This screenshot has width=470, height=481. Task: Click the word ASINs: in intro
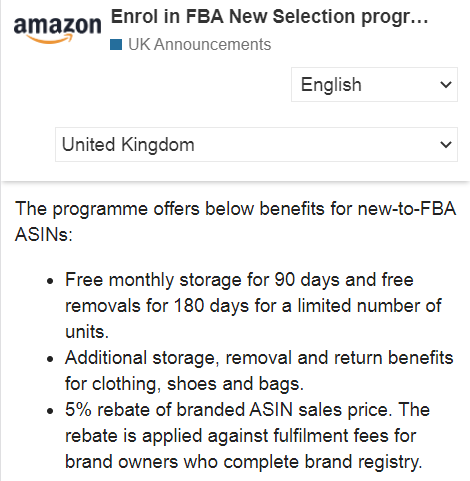click(44, 235)
